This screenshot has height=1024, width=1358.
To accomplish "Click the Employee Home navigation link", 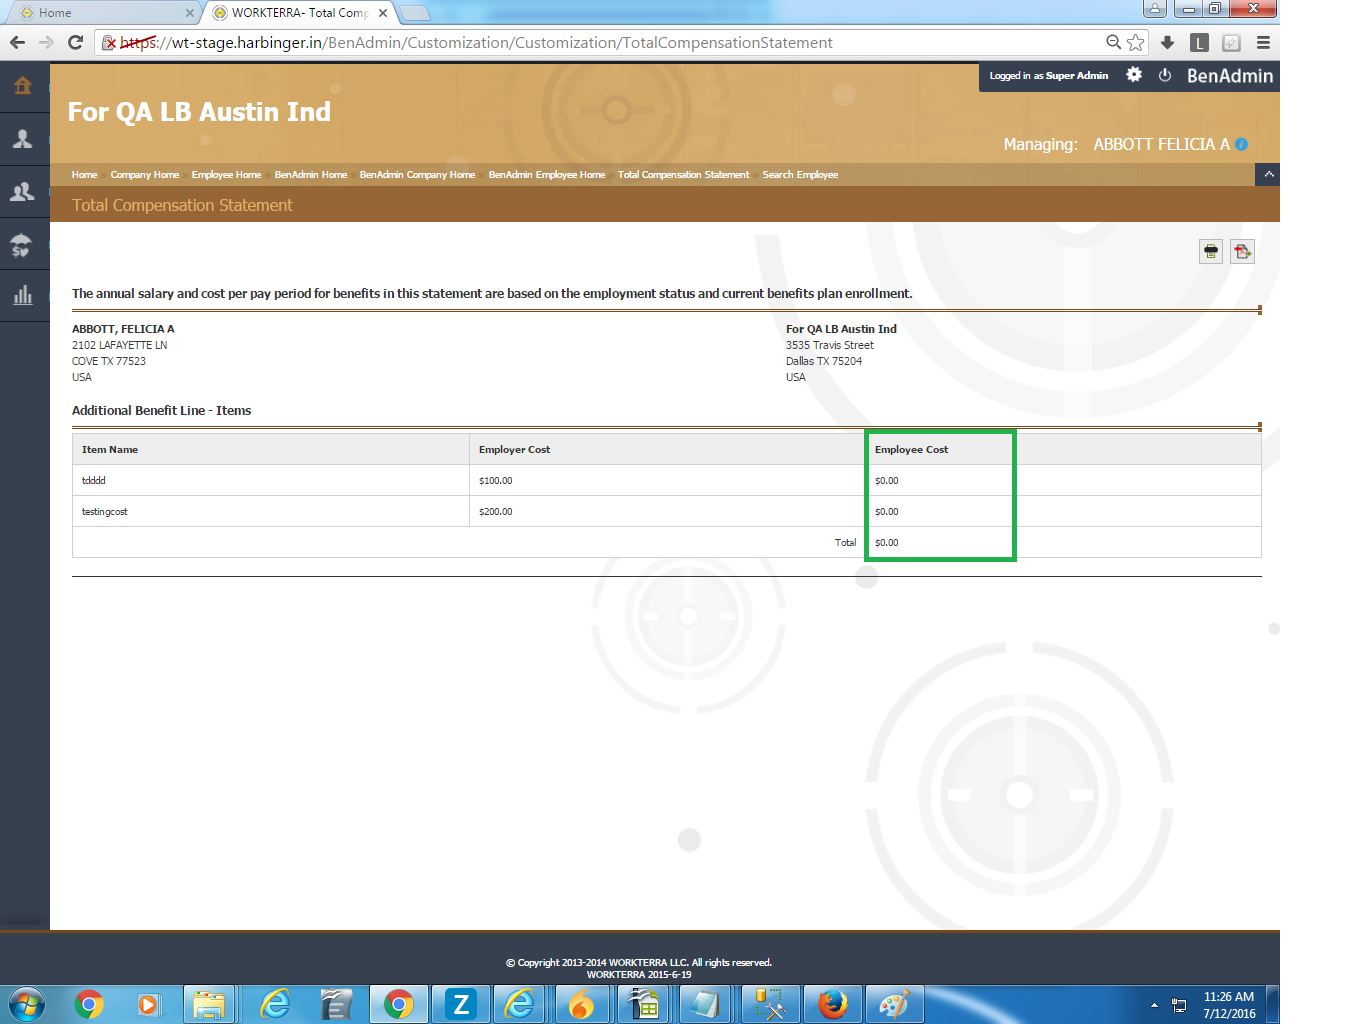I will [226, 175].
